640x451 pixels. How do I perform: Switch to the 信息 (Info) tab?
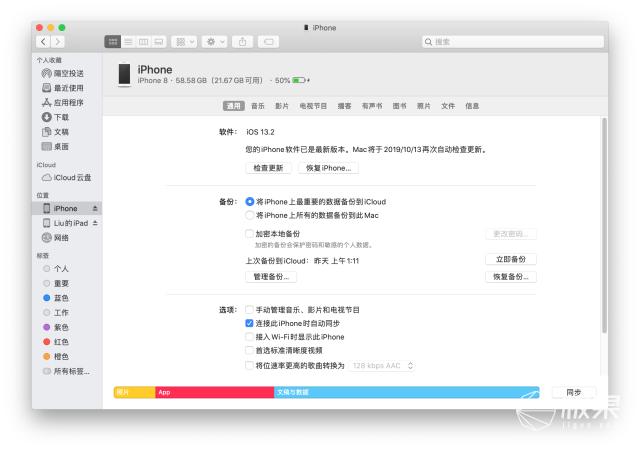click(x=472, y=106)
